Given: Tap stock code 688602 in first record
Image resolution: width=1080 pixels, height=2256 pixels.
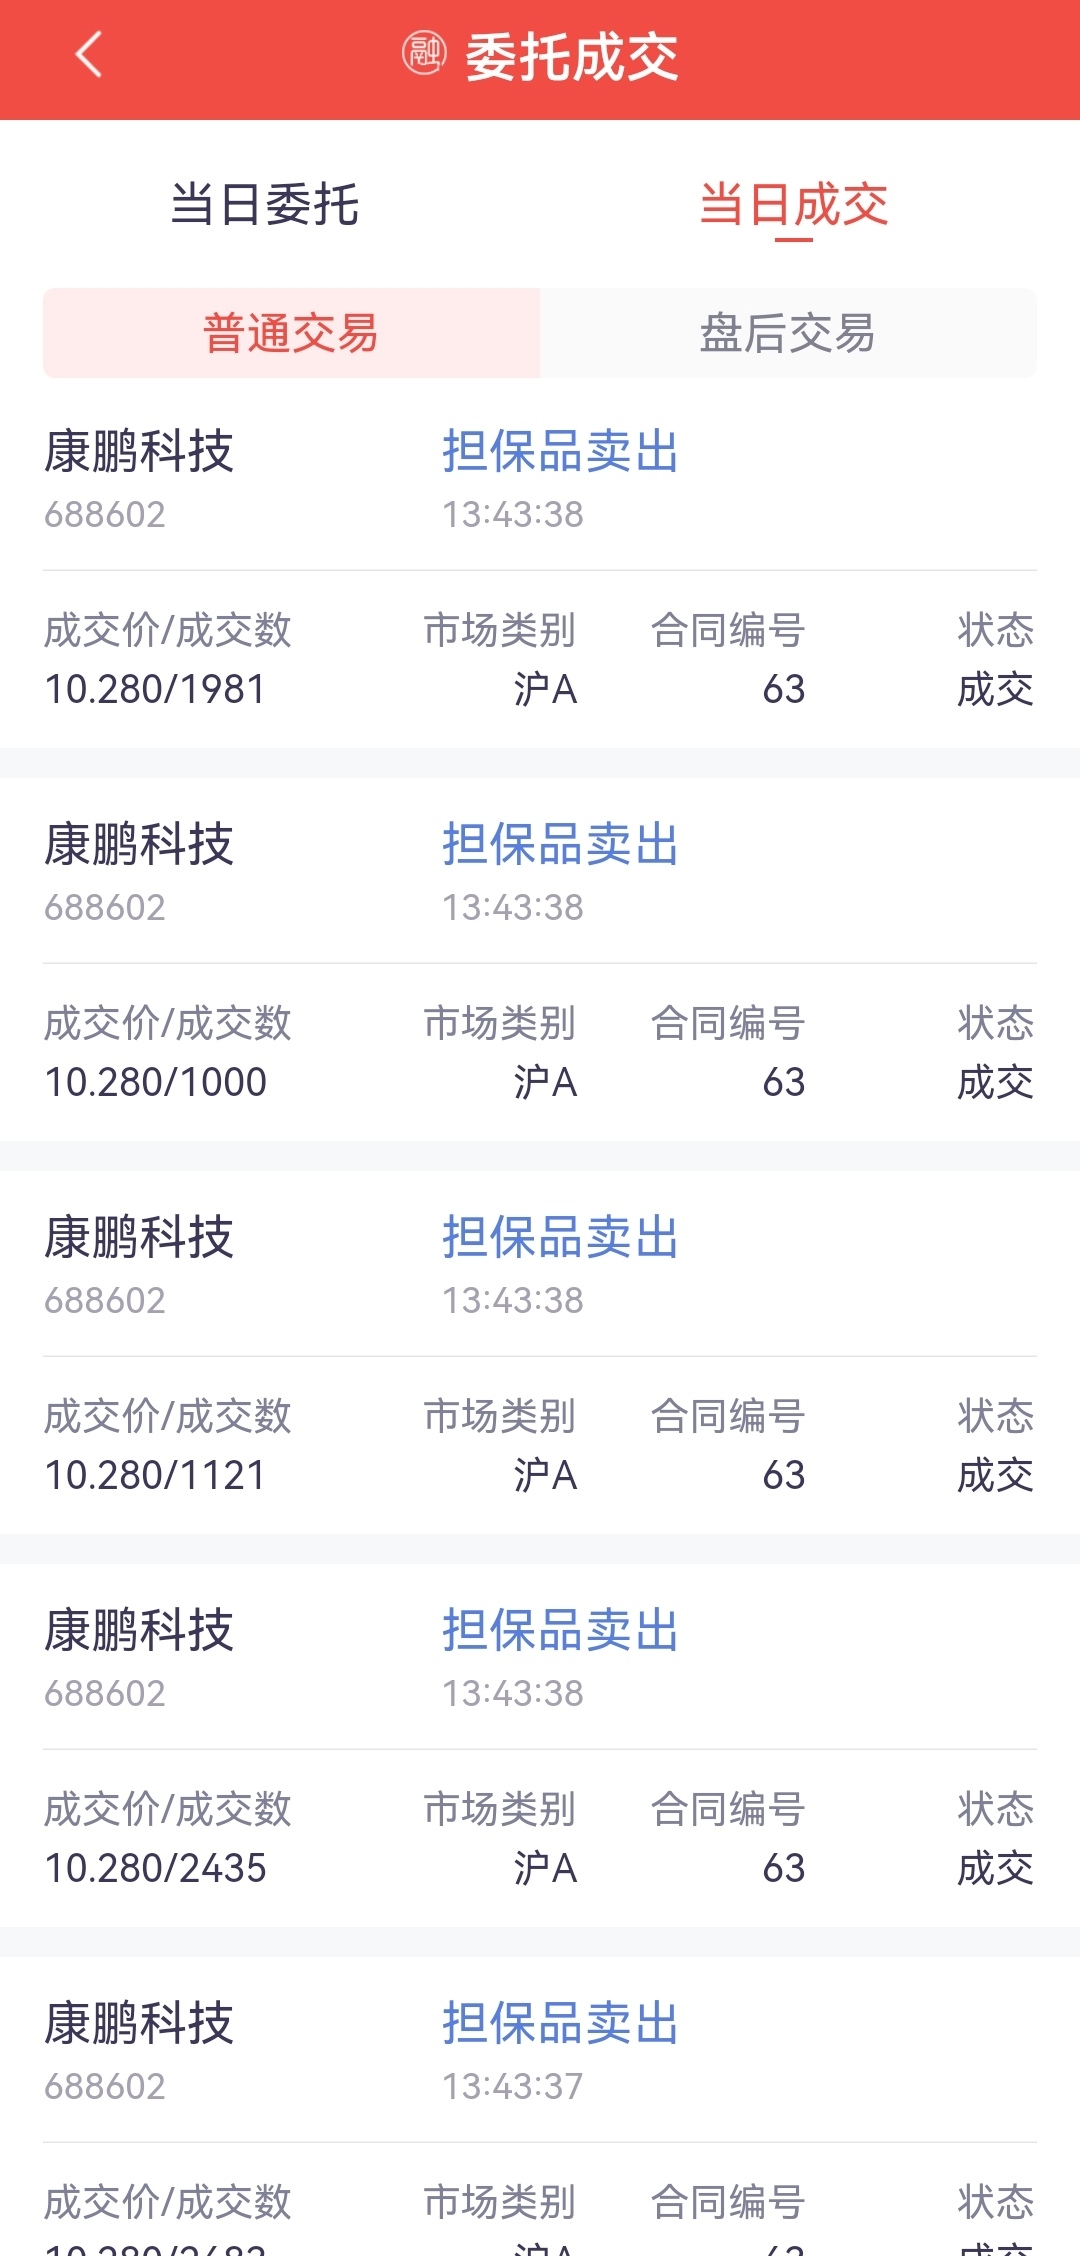Looking at the screenshot, I should [x=105, y=514].
